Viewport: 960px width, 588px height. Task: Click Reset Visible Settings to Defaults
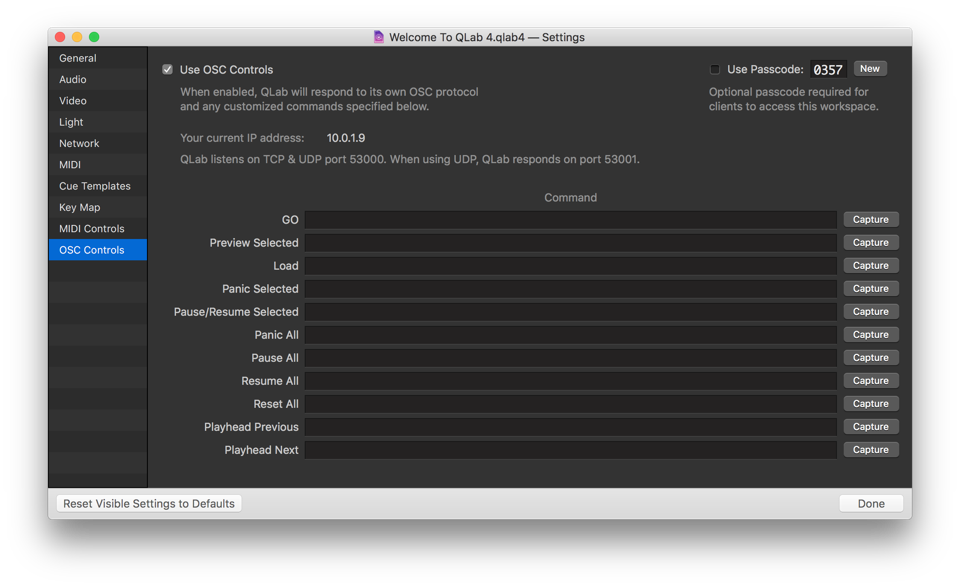149,504
